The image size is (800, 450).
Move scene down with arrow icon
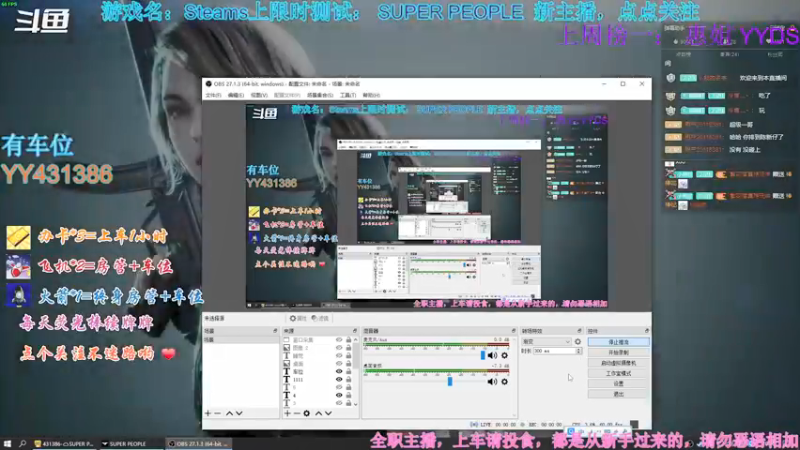[239, 413]
